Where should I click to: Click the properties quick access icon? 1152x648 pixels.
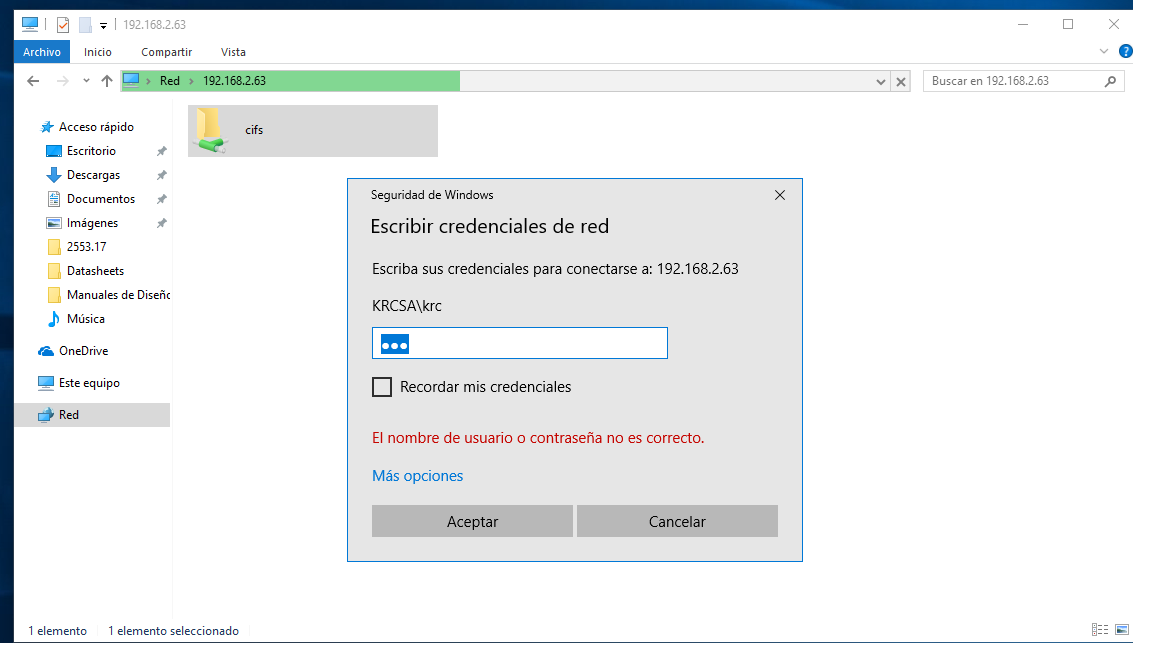(x=63, y=25)
